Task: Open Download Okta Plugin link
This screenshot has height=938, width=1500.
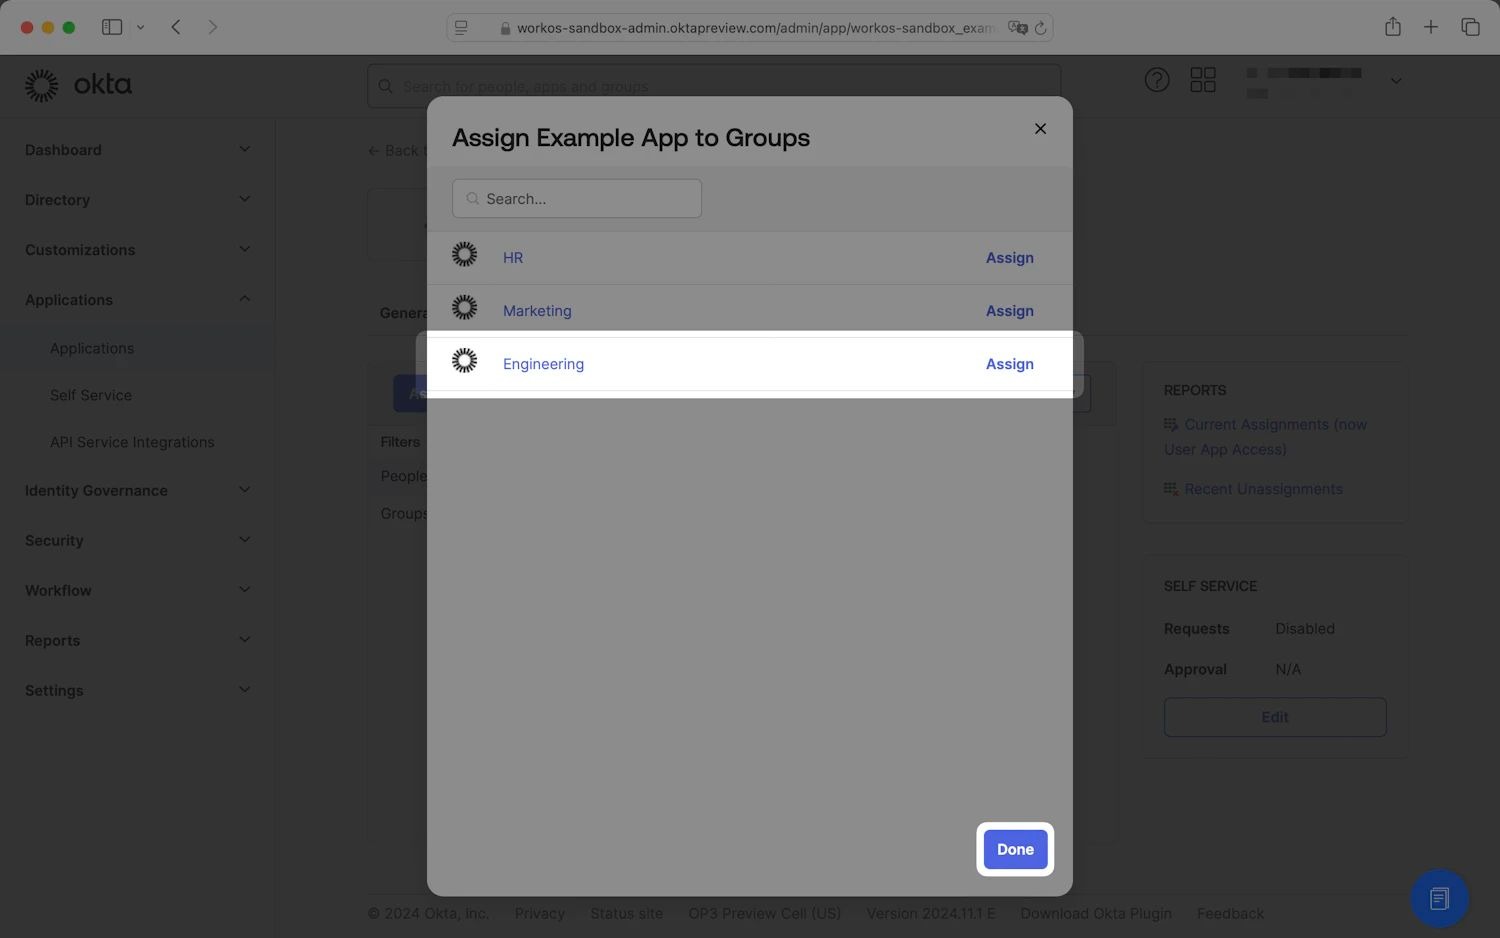Action: coord(1096,913)
